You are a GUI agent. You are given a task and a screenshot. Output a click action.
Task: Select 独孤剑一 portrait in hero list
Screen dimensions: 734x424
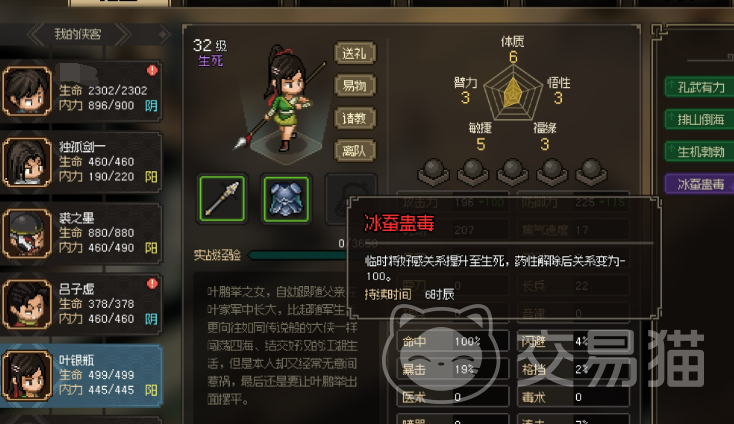pyautogui.click(x=27, y=162)
